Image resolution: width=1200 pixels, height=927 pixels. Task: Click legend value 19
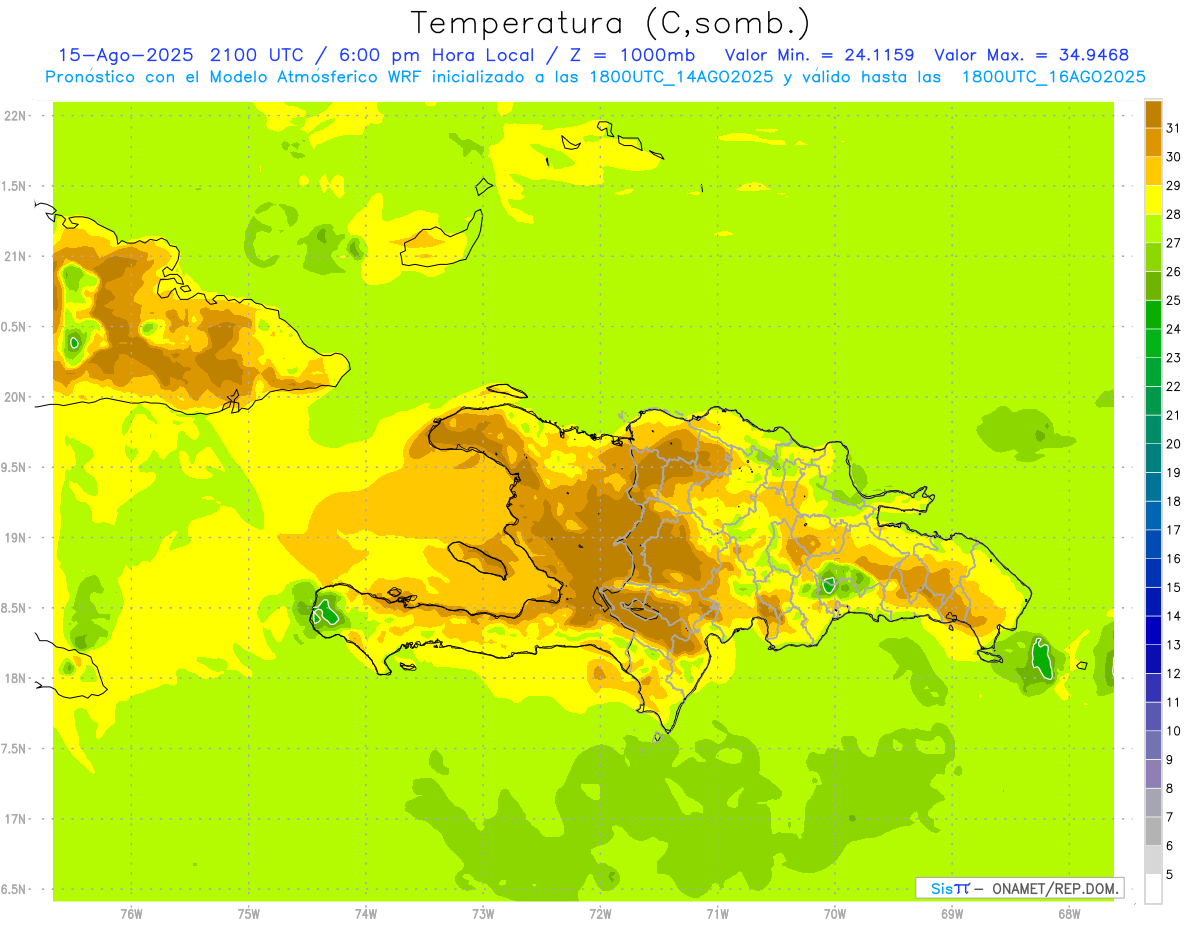click(1173, 473)
